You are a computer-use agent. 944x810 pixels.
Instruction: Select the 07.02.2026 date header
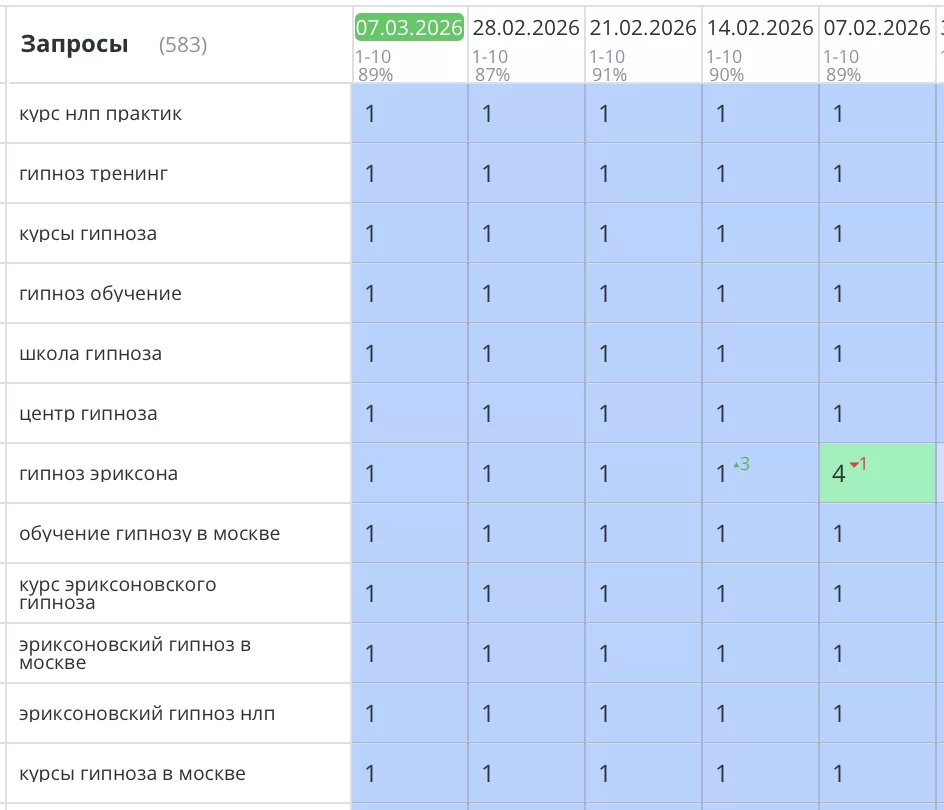point(877,28)
